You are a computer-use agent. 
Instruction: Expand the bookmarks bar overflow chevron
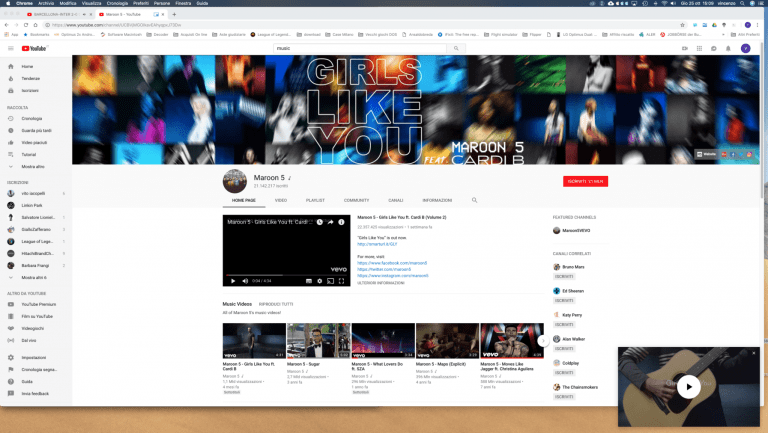click(723, 35)
